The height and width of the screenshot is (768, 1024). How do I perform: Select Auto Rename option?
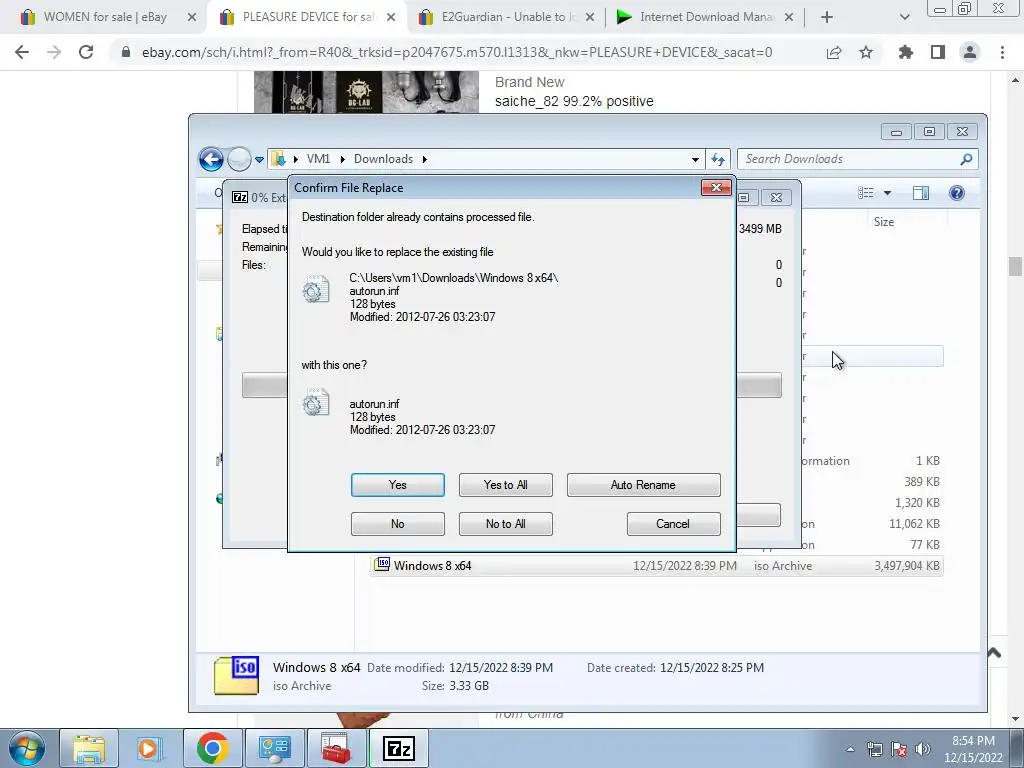643,485
